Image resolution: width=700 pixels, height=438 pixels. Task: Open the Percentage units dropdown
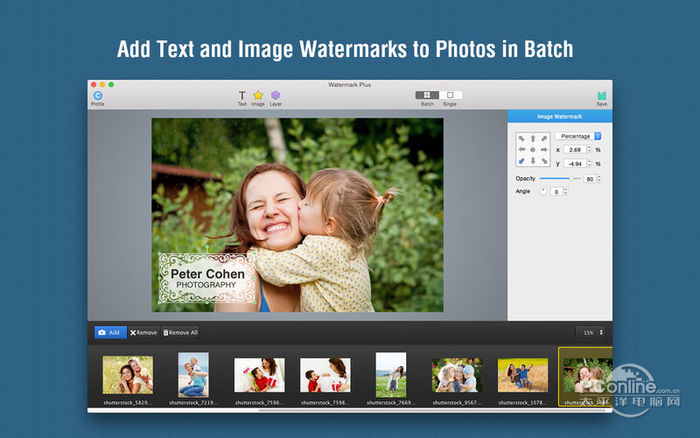coord(578,135)
